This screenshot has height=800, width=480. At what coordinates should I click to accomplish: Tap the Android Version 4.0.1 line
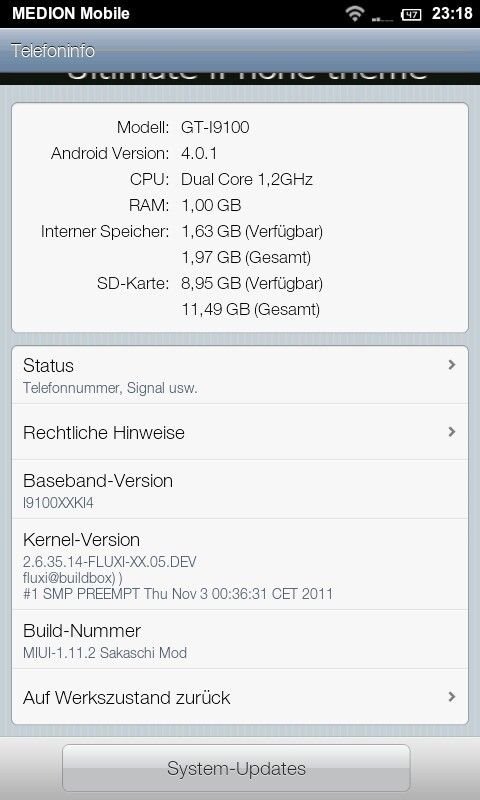[x=134, y=153]
